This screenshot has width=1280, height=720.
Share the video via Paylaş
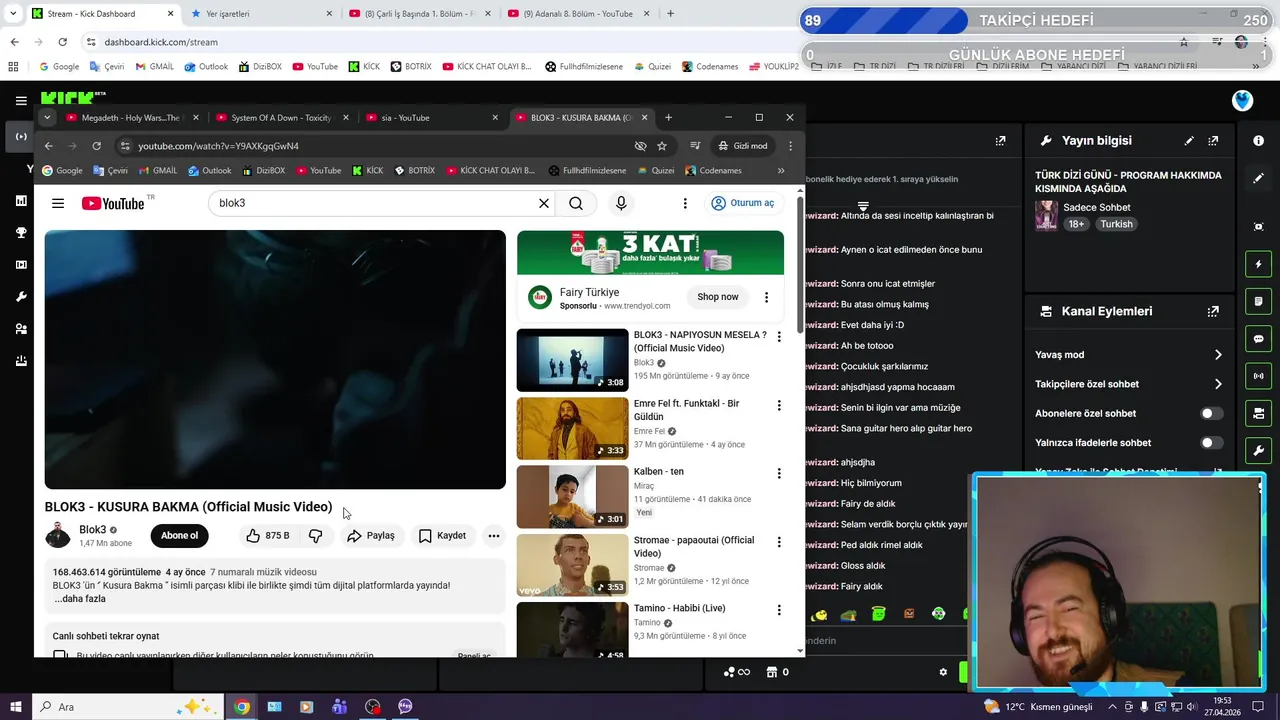371,536
